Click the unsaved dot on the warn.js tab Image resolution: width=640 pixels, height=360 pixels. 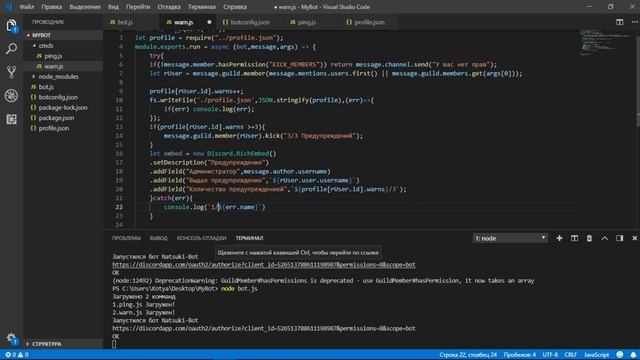point(209,22)
